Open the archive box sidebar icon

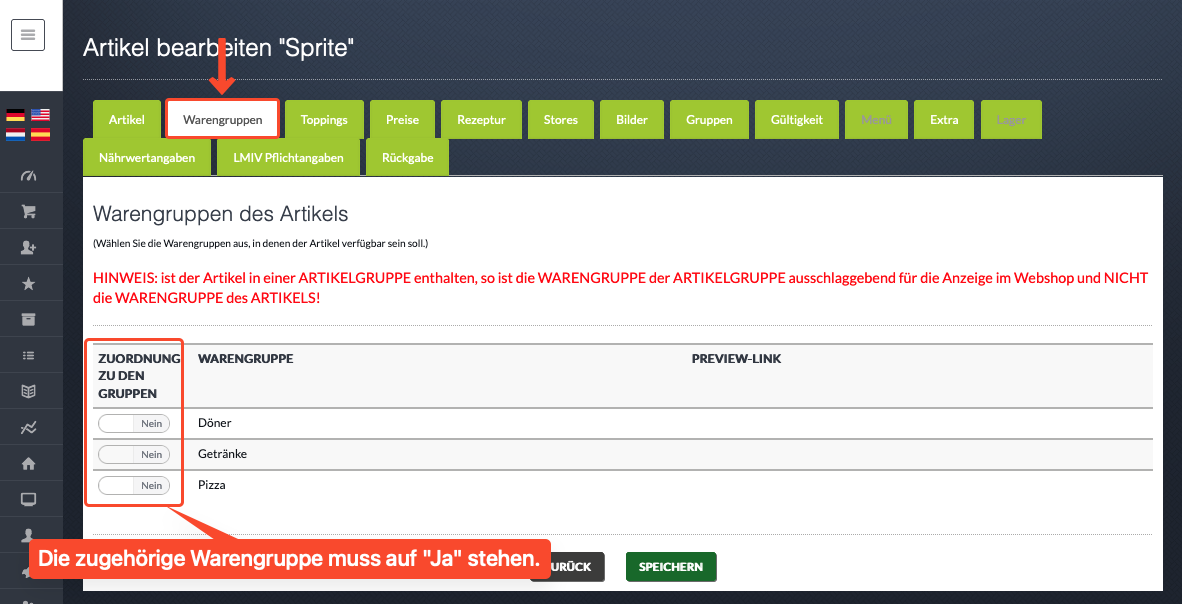tap(29, 319)
